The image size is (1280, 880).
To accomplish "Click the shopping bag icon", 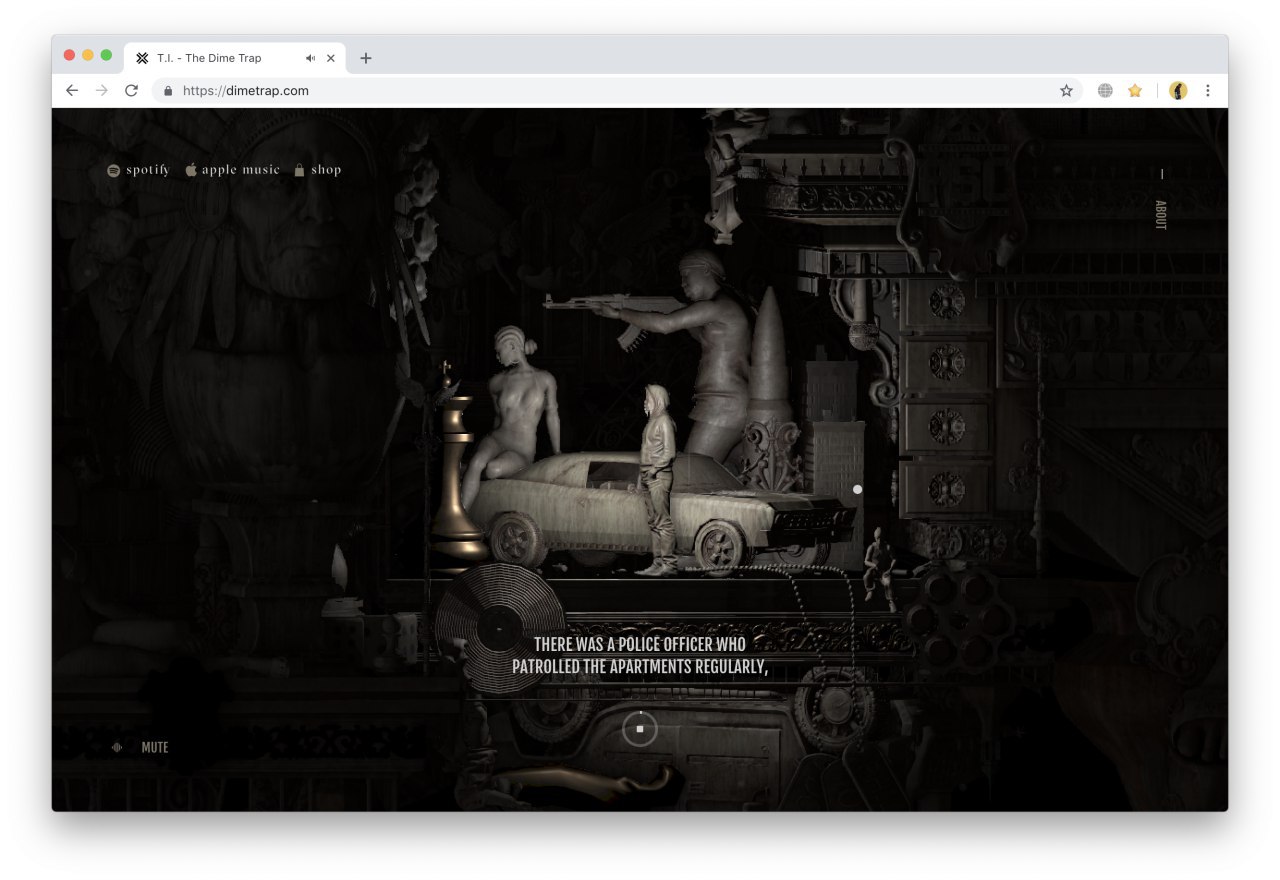I will tap(299, 170).
